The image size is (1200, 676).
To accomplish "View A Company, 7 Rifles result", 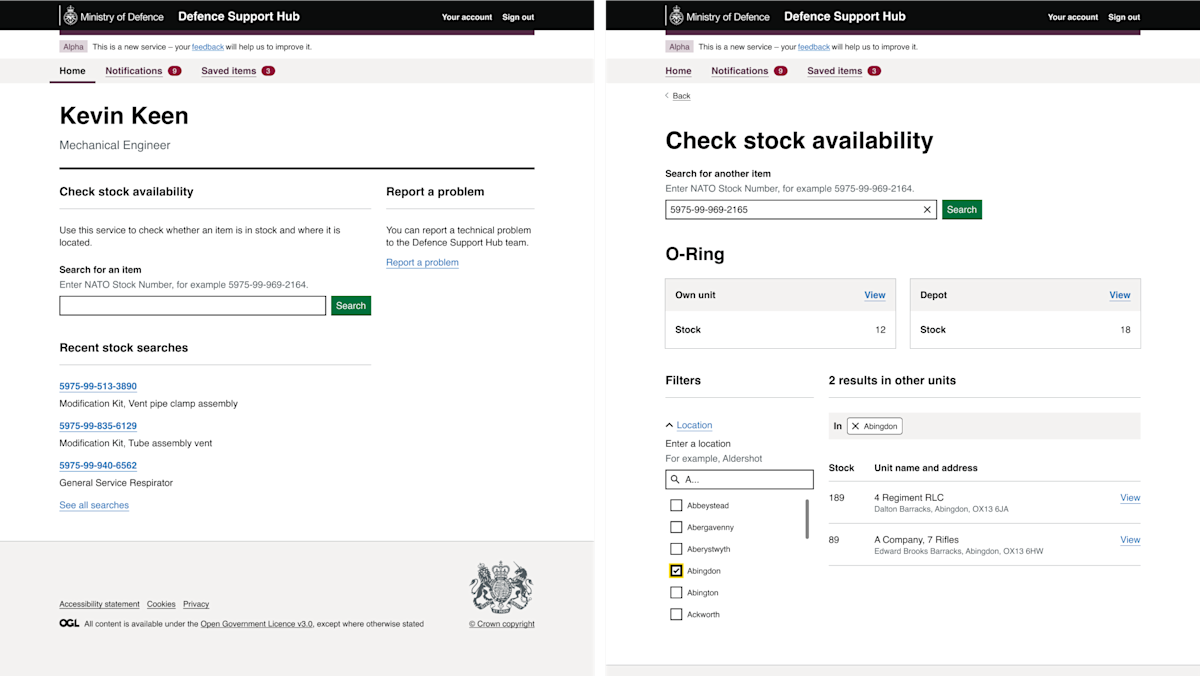I will point(1130,540).
